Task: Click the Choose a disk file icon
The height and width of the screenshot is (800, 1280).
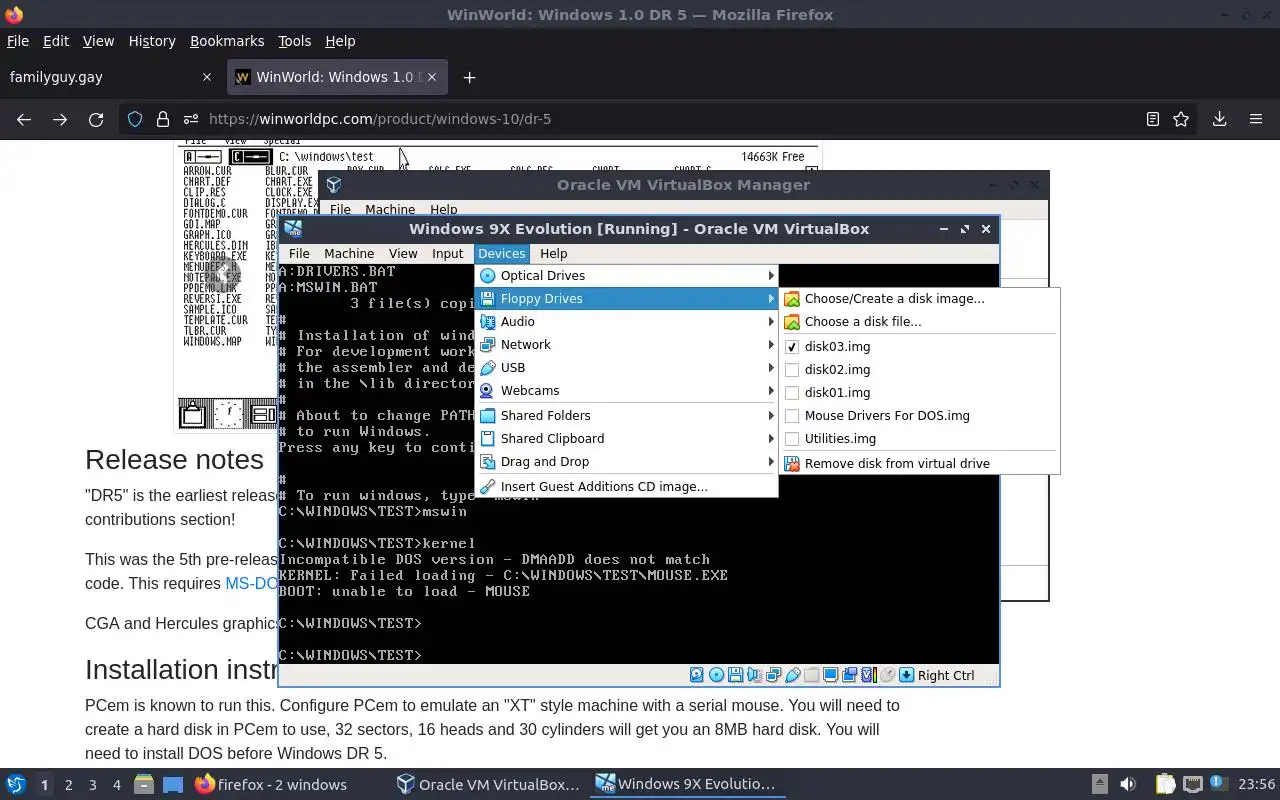Action: [792, 321]
